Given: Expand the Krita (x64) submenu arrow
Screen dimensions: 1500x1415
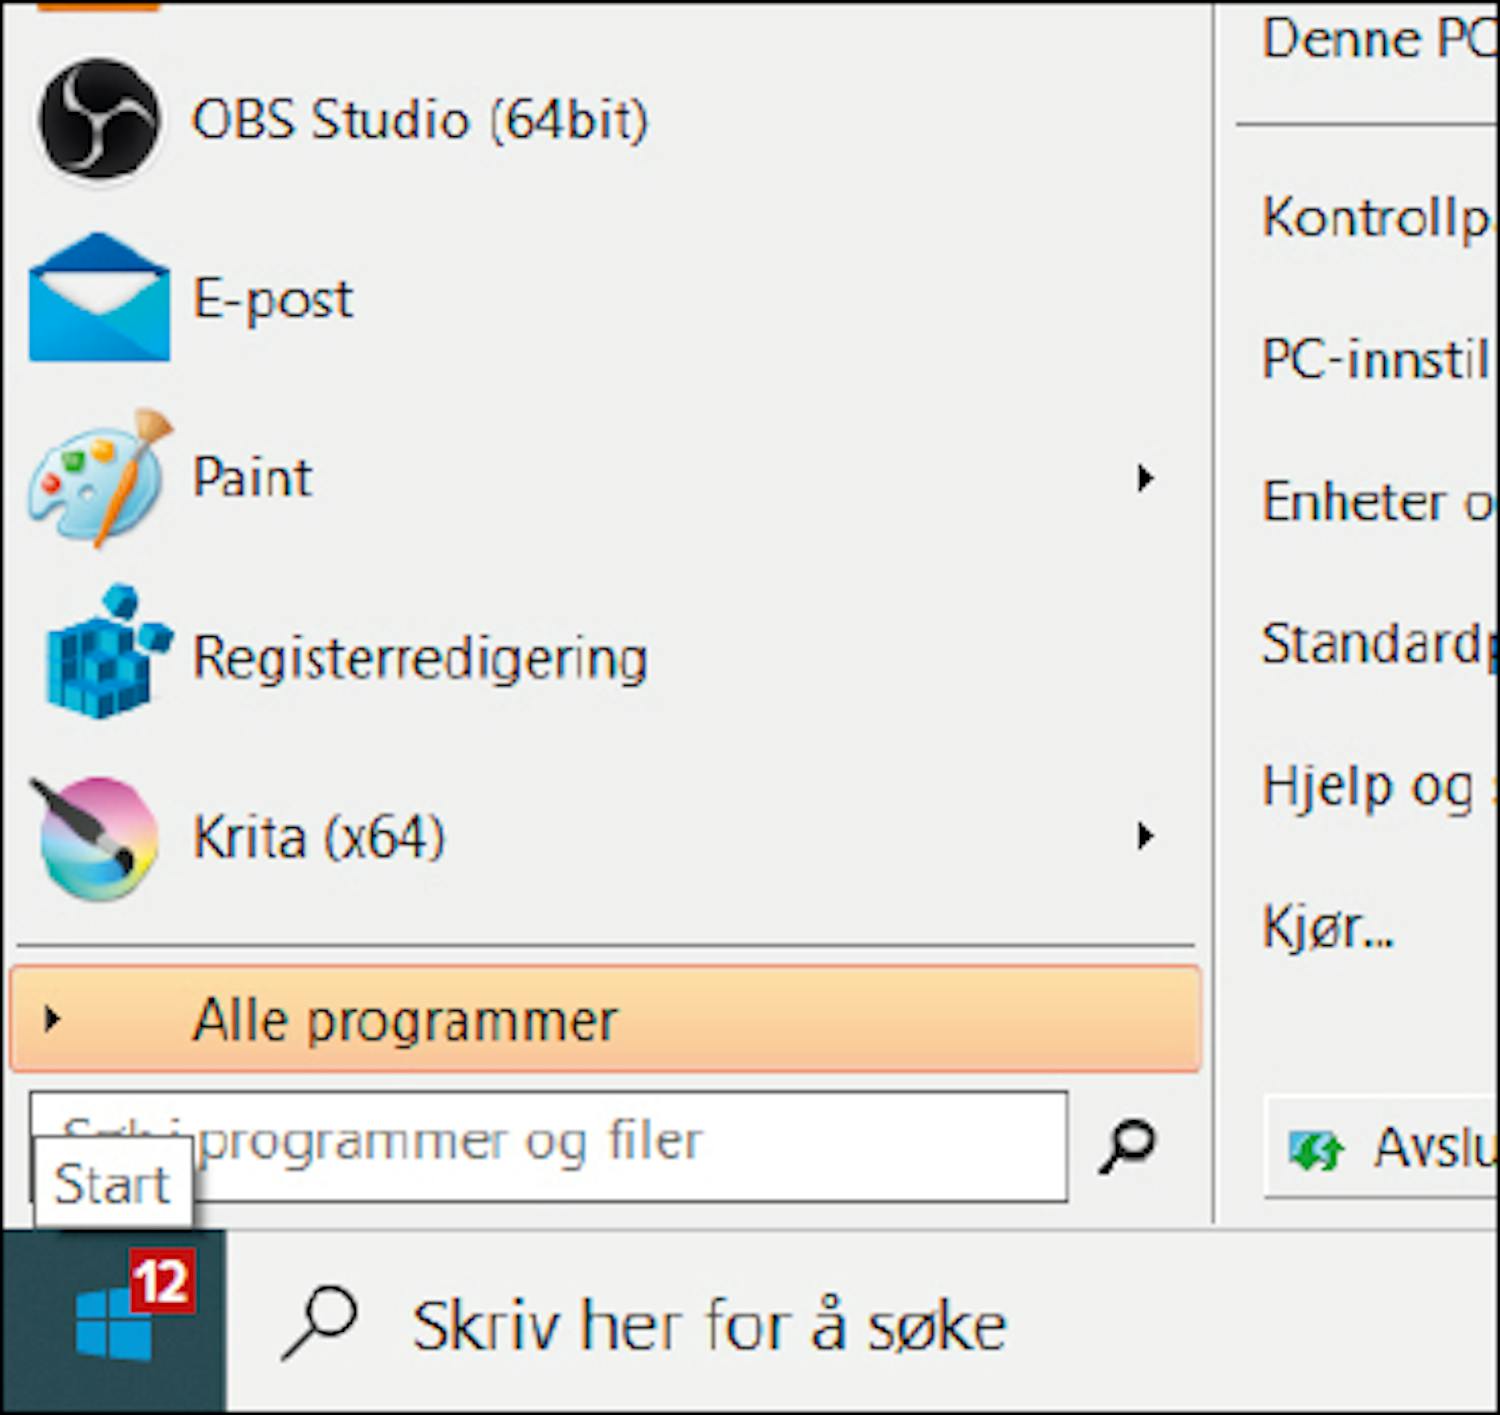Looking at the screenshot, I should [1145, 836].
